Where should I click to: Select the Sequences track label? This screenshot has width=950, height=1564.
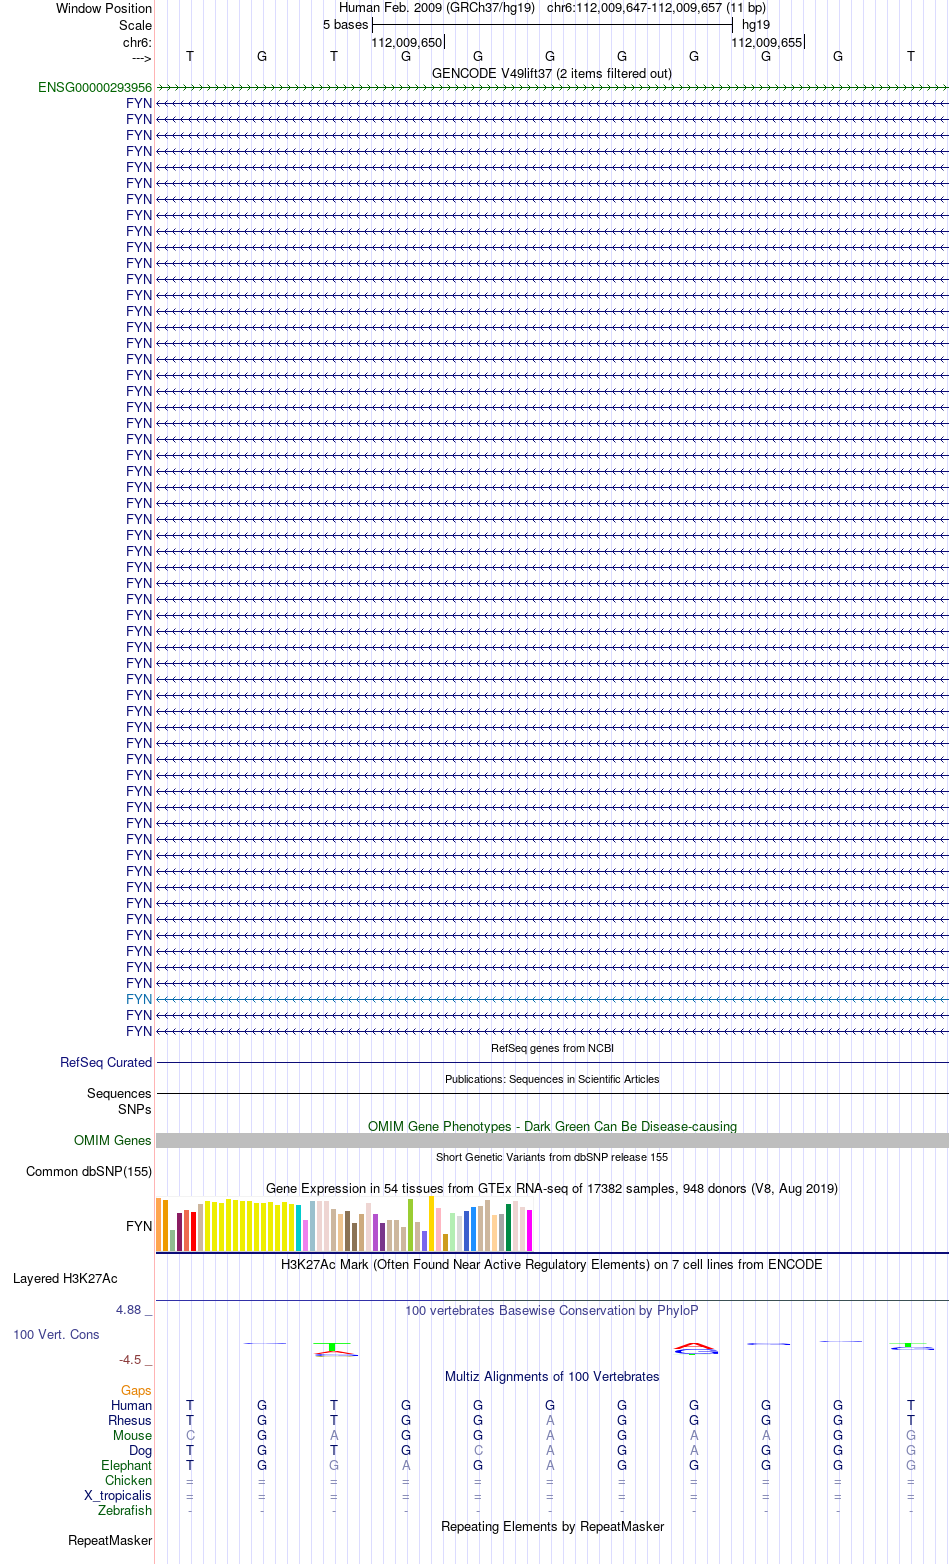[119, 1094]
